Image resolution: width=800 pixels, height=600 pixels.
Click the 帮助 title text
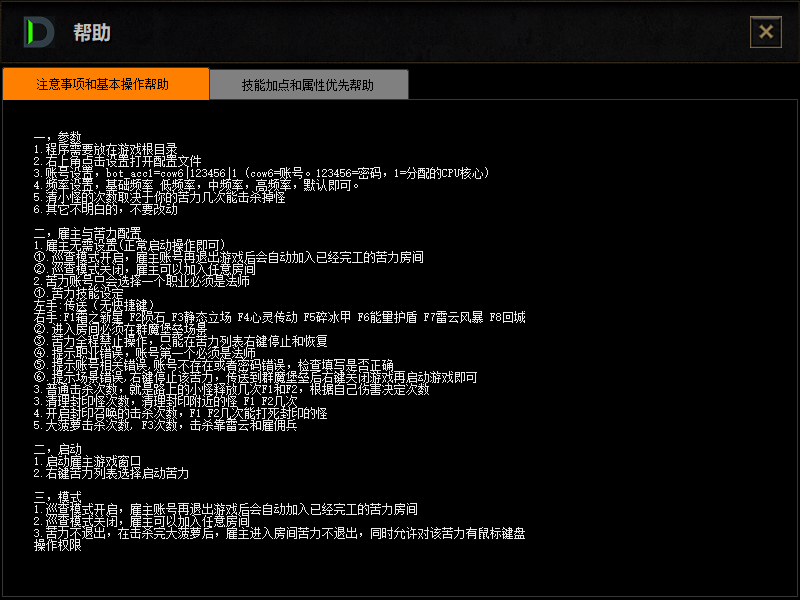pos(92,33)
